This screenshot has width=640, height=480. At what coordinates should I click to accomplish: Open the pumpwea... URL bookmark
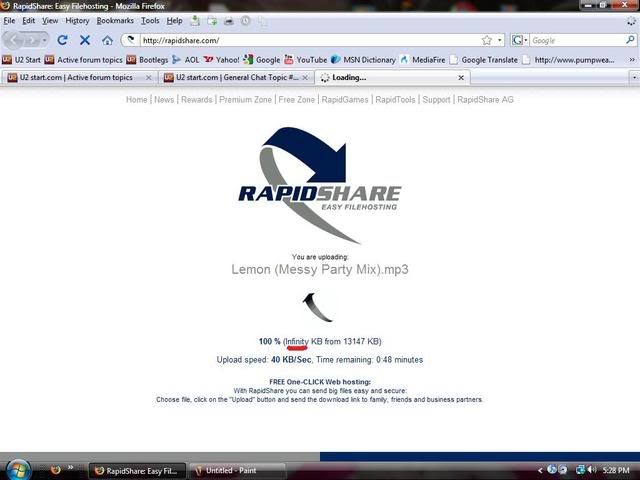click(x=568, y=60)
